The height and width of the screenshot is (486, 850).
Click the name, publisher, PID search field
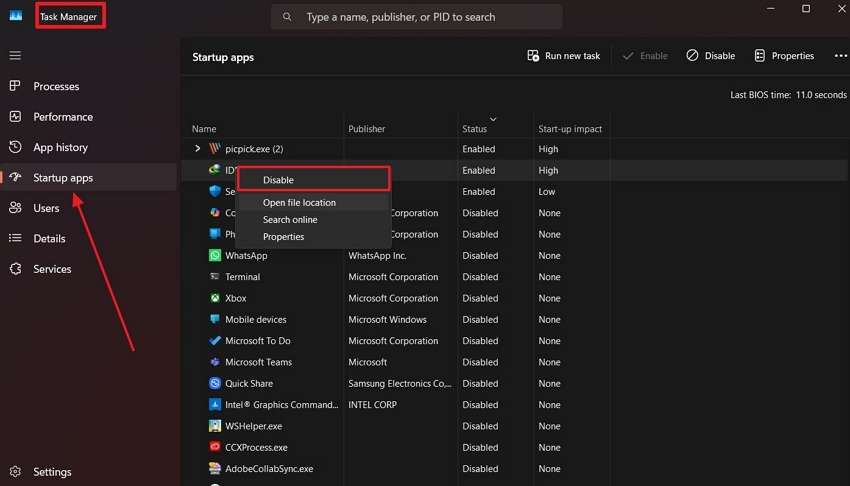click(x=416, y=17)
